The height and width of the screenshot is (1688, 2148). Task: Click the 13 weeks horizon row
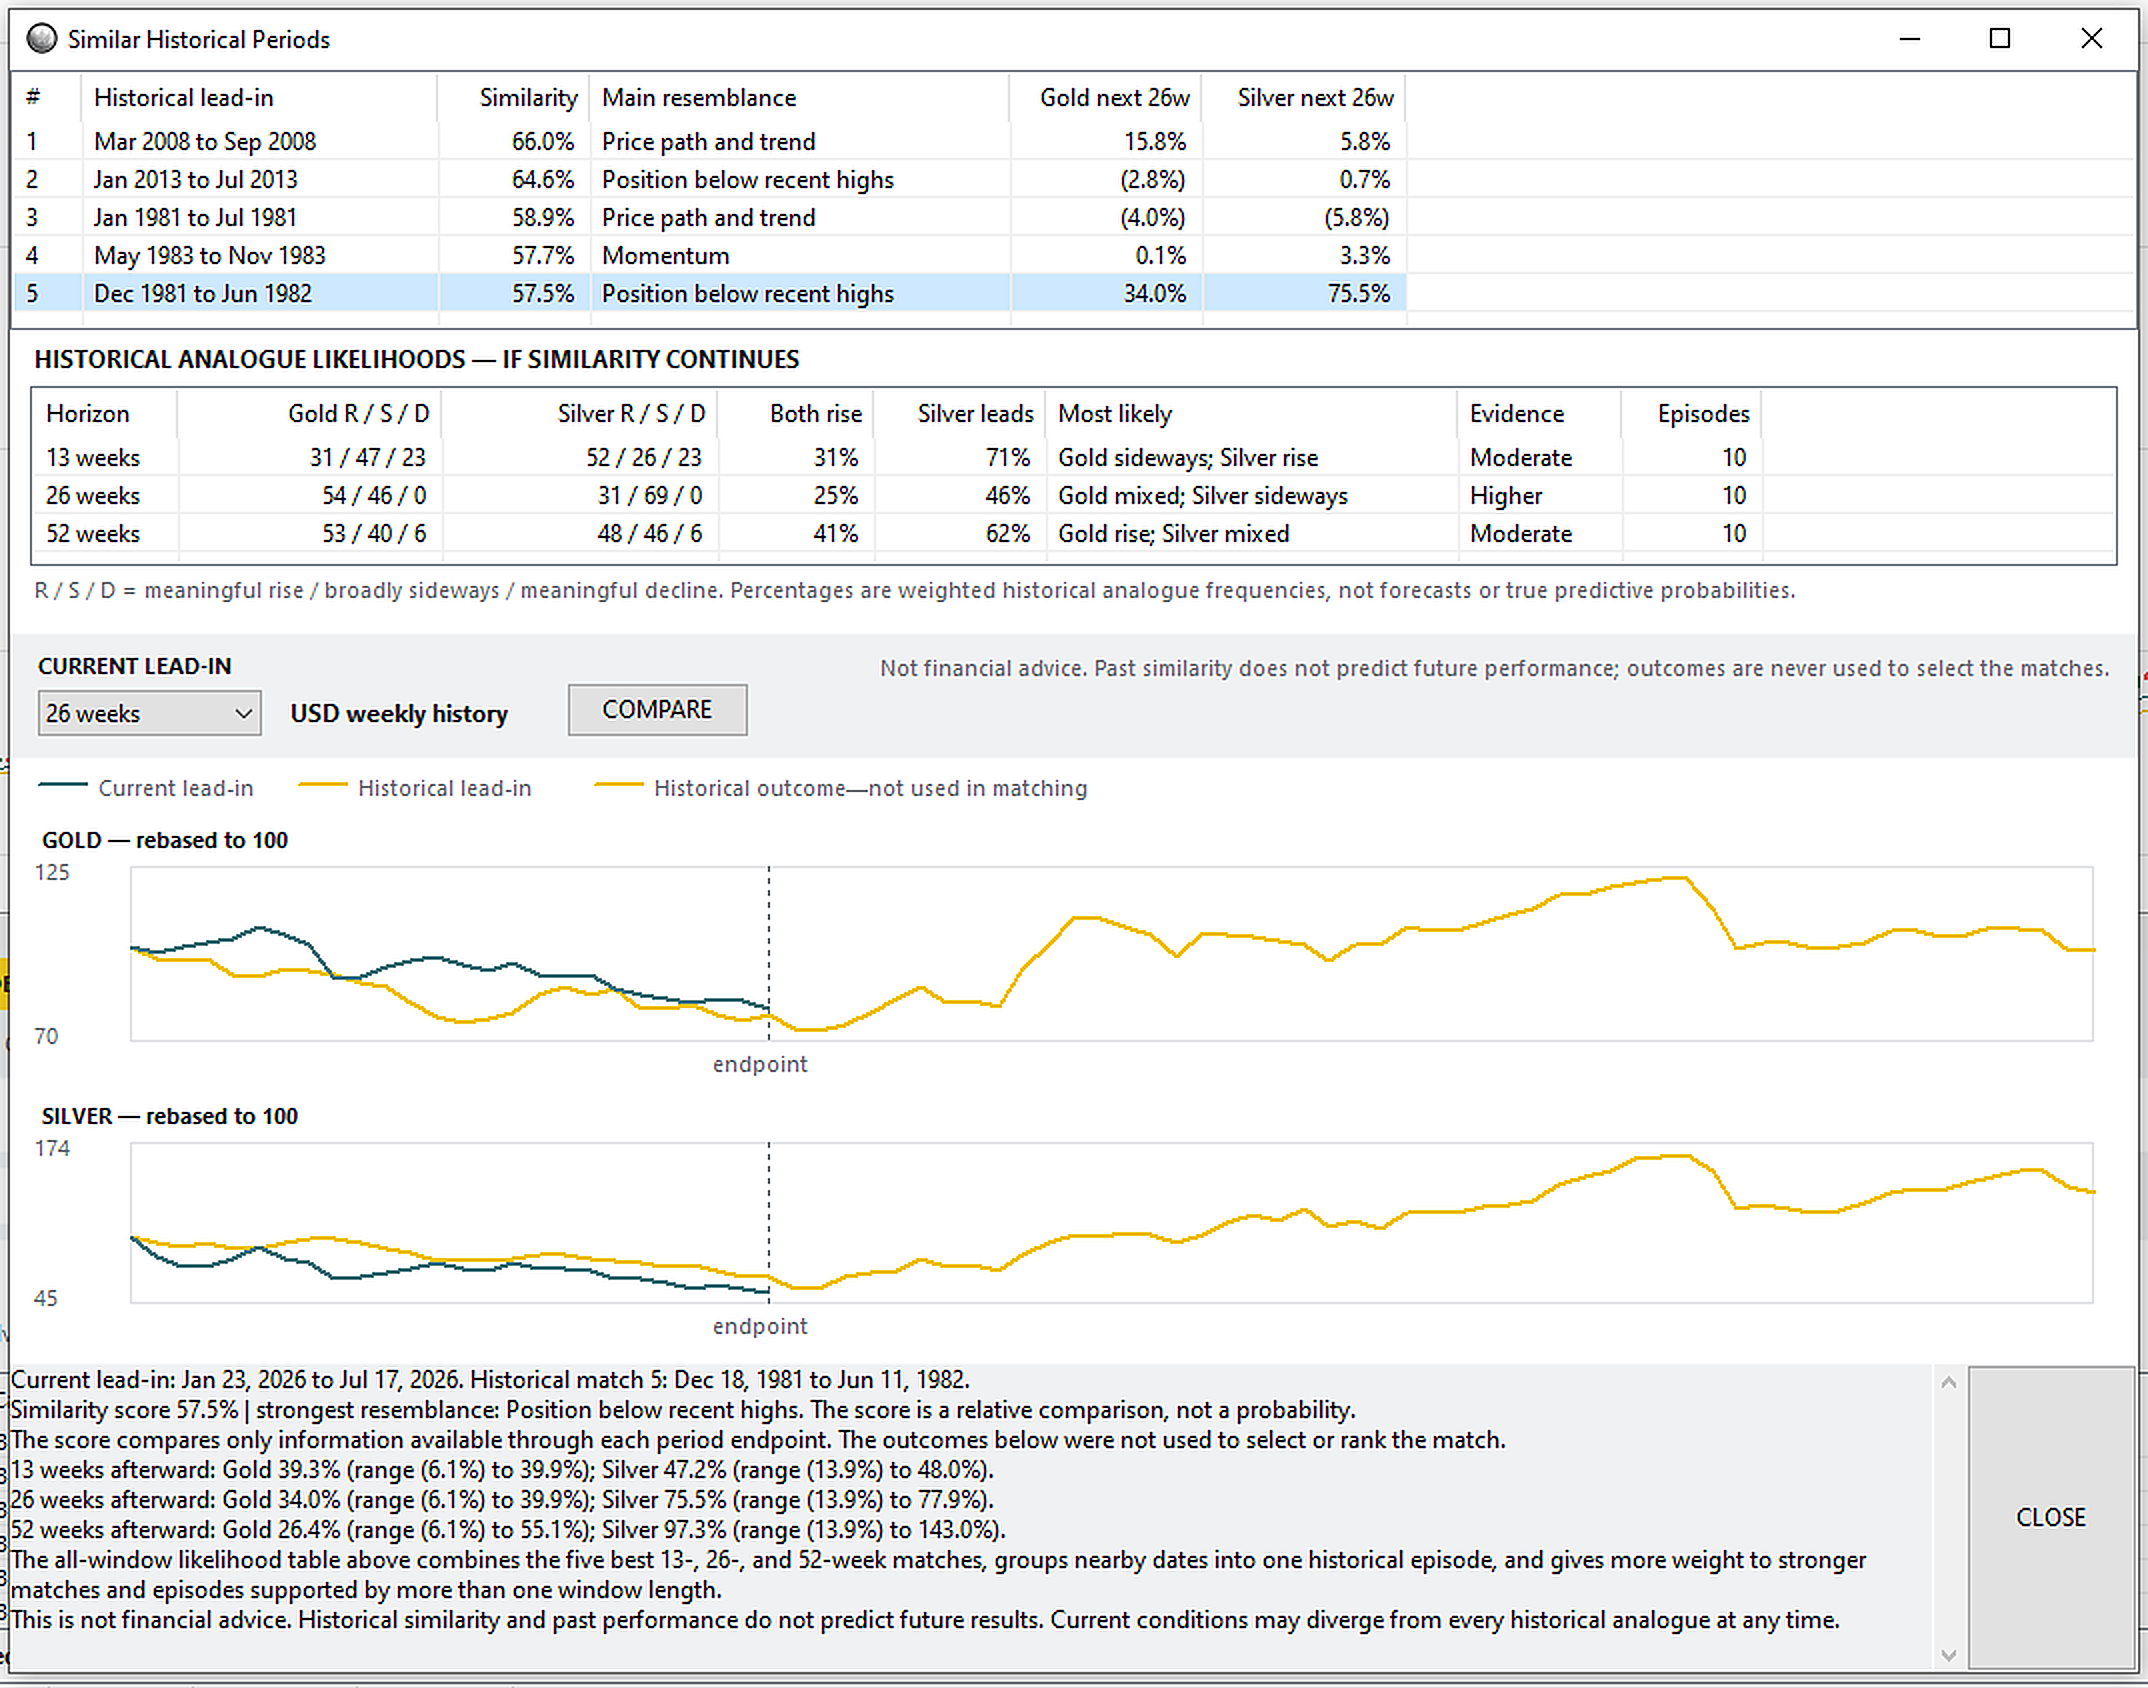(x=897, y=457)
